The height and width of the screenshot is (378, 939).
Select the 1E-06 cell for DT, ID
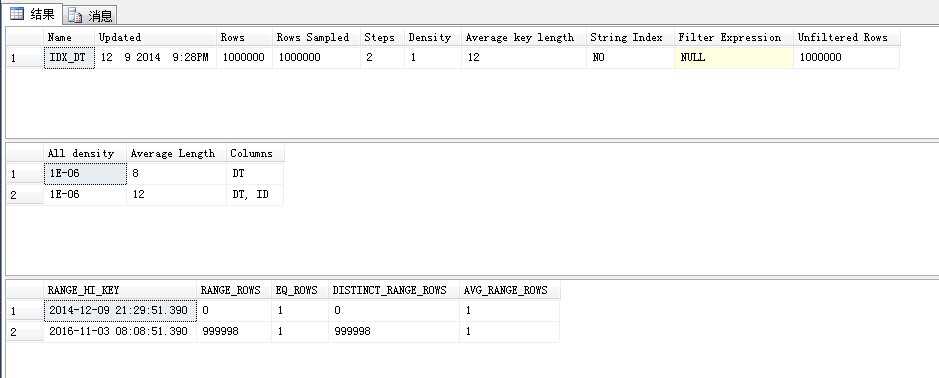85,195
